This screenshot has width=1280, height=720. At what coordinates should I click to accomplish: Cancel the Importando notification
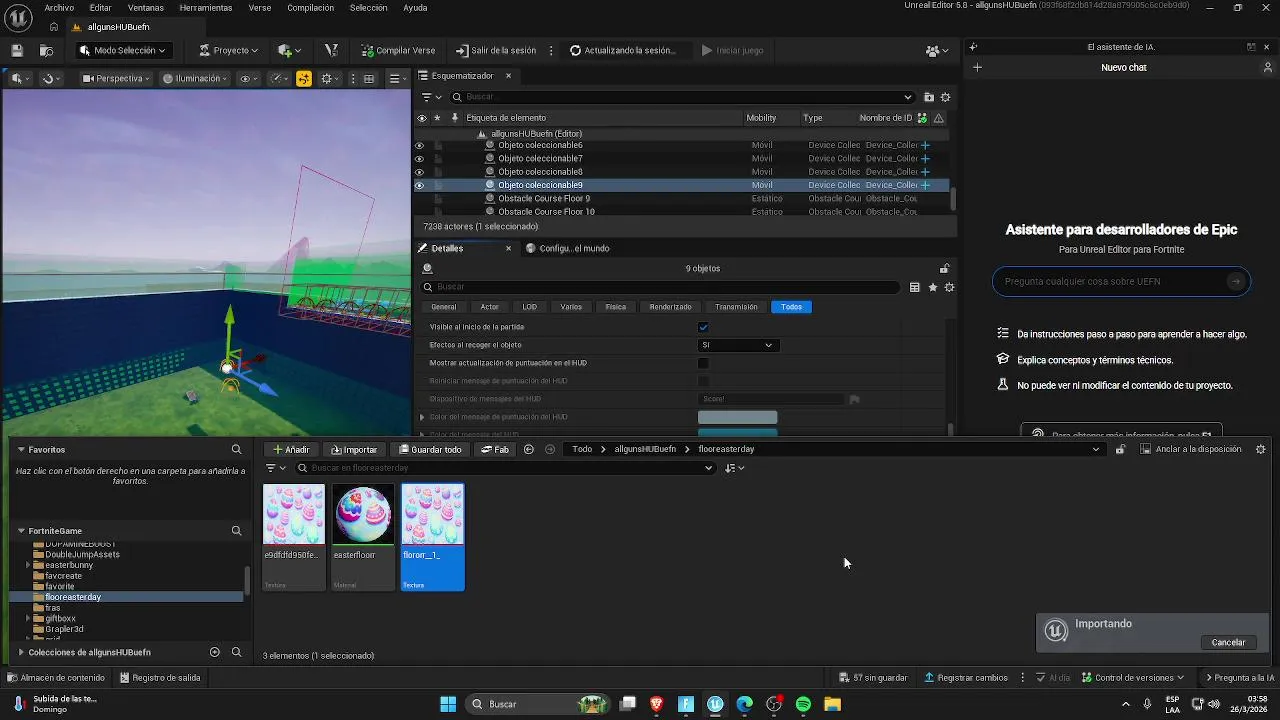tap(1228, 643)
